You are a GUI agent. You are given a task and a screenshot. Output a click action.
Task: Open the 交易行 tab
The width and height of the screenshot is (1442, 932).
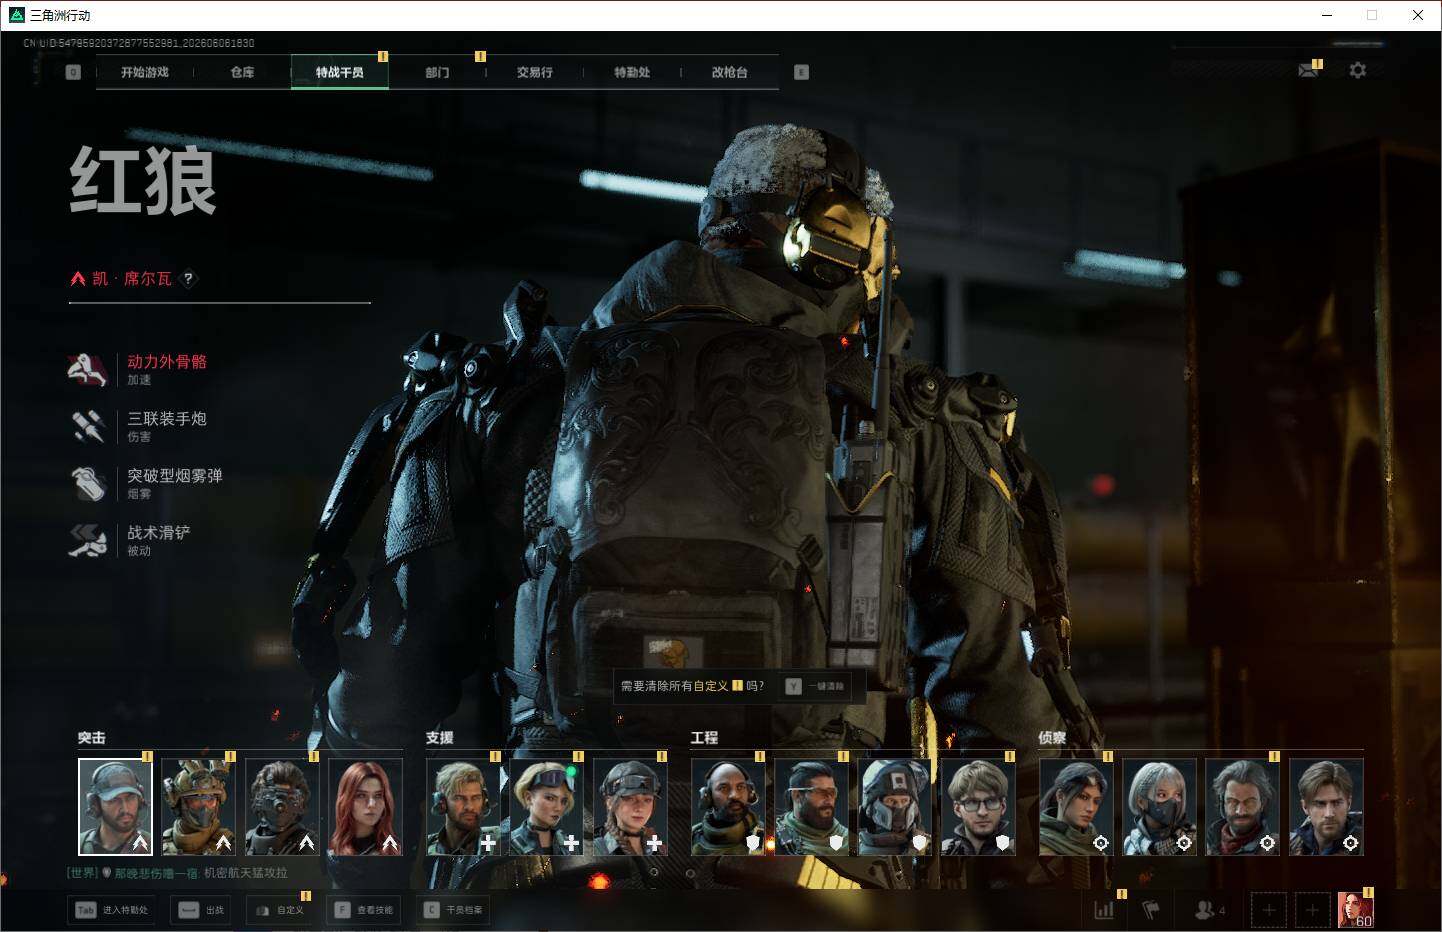tap(535, 72)
